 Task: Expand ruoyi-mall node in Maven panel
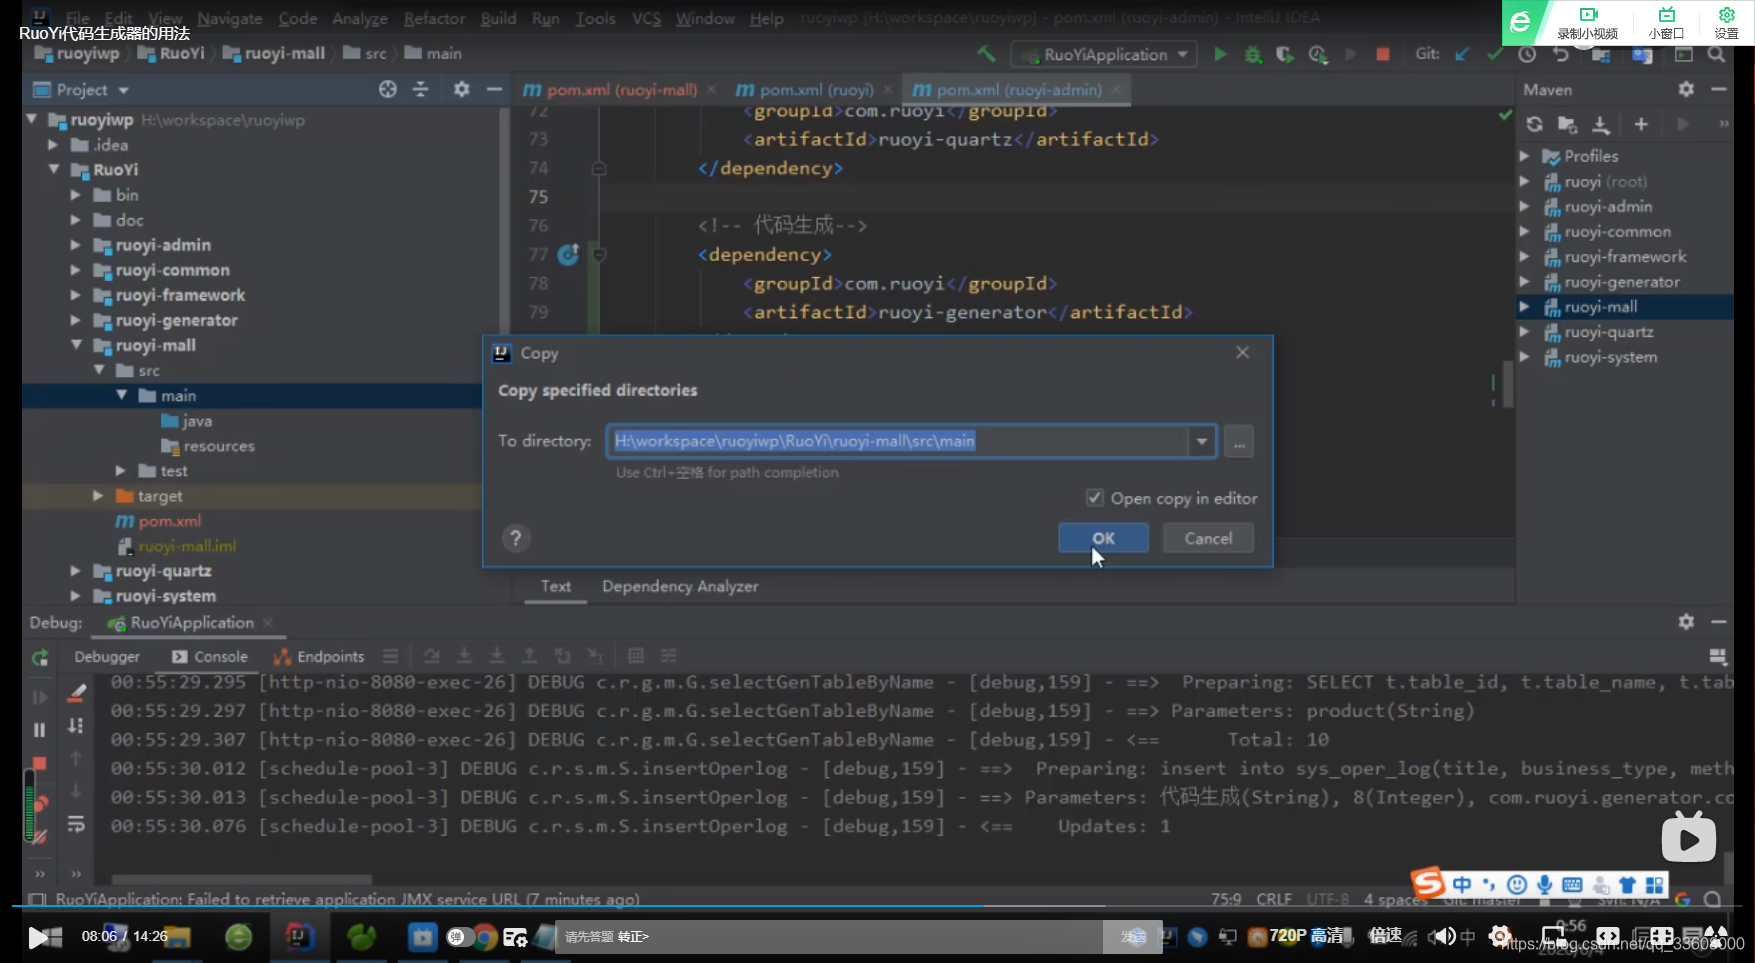click(x=1524, y=307)
